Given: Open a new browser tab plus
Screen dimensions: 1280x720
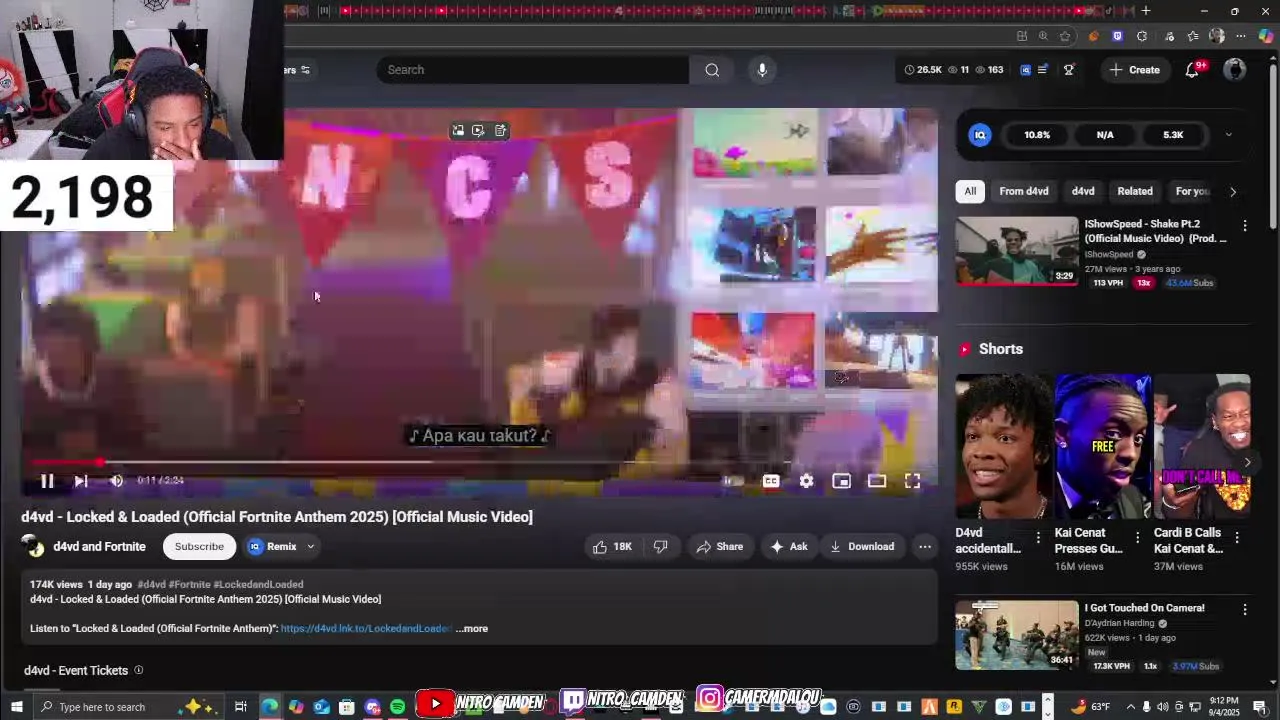Looking at the screenshot, I should (x=1146, y=11).
